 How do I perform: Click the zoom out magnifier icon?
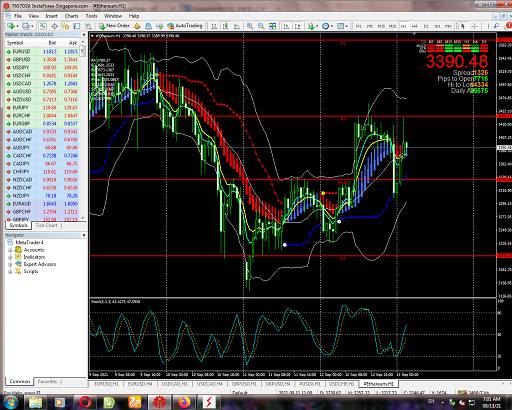pos(261,26)
